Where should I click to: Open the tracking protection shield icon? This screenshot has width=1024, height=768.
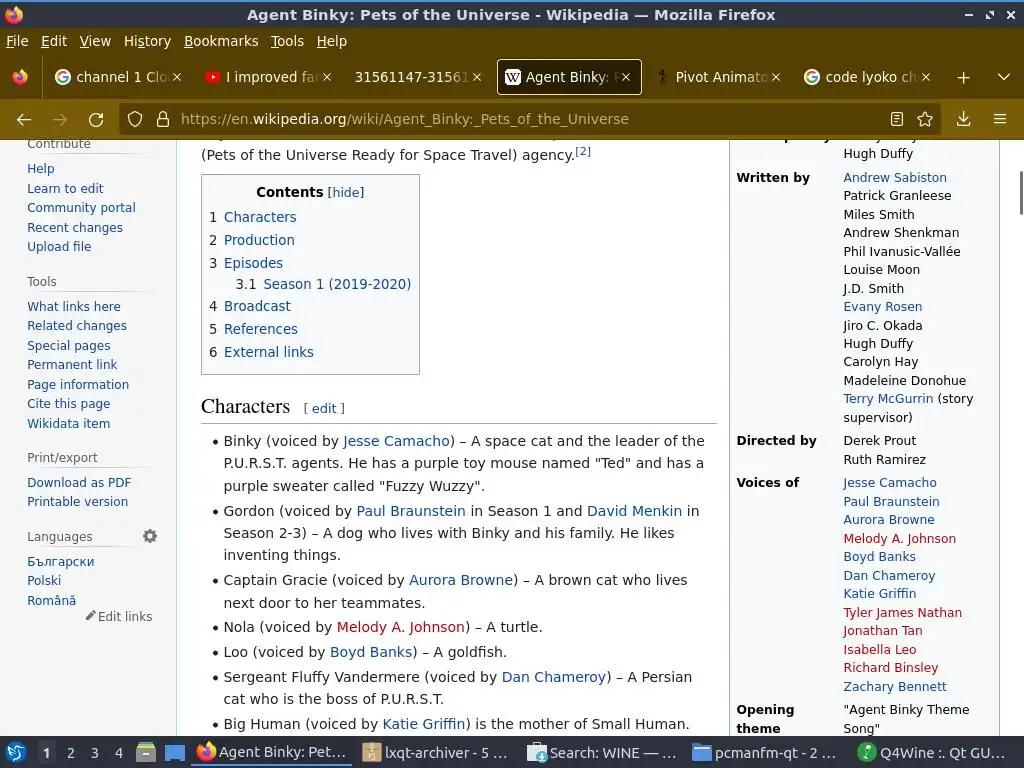(x=135, y=119)
